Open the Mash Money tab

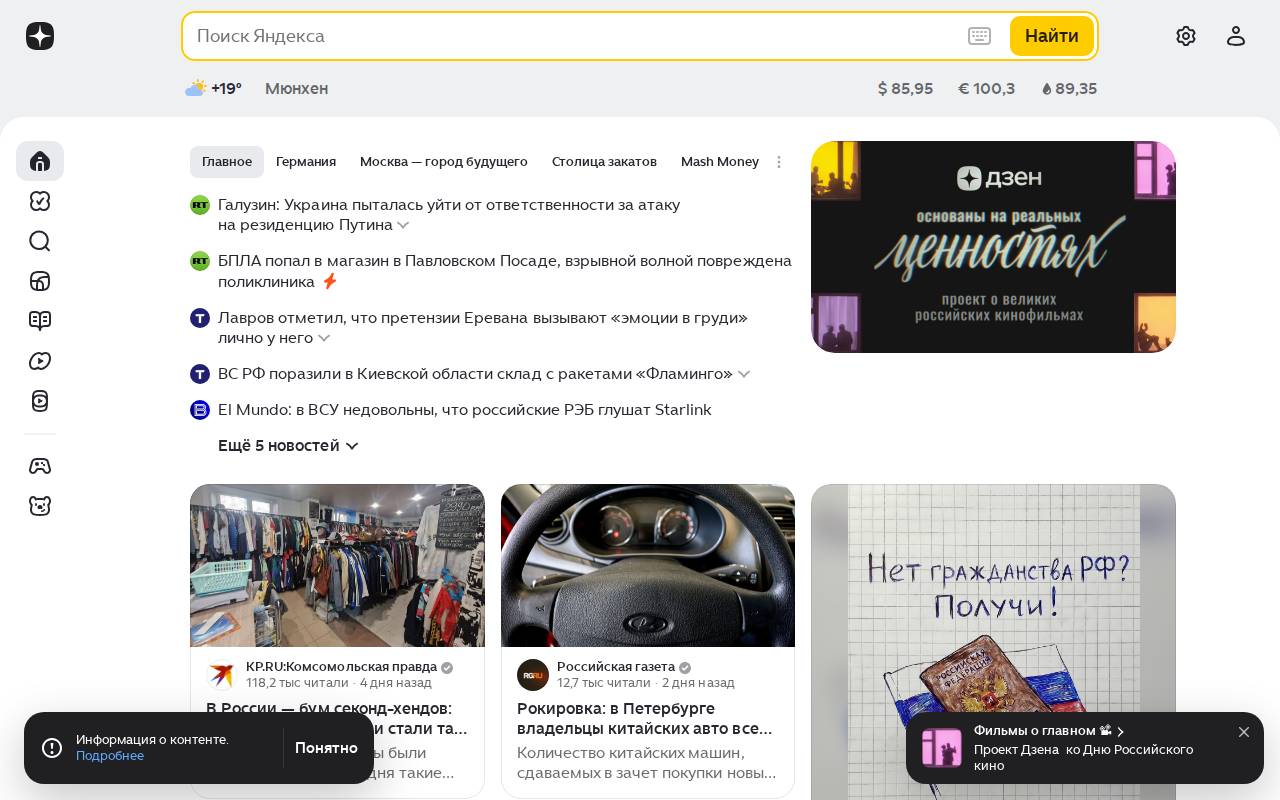tap(720, 162)
